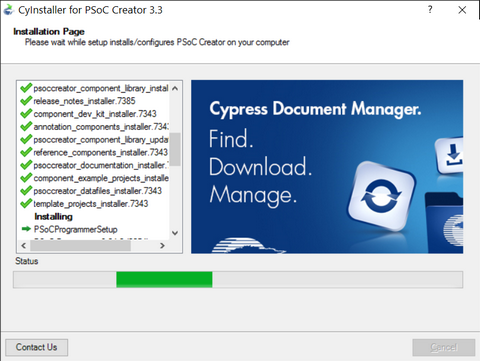480x361 pixels.
Task: Select the release_notes_installer.7385 row
Action: tap(84, 101)
